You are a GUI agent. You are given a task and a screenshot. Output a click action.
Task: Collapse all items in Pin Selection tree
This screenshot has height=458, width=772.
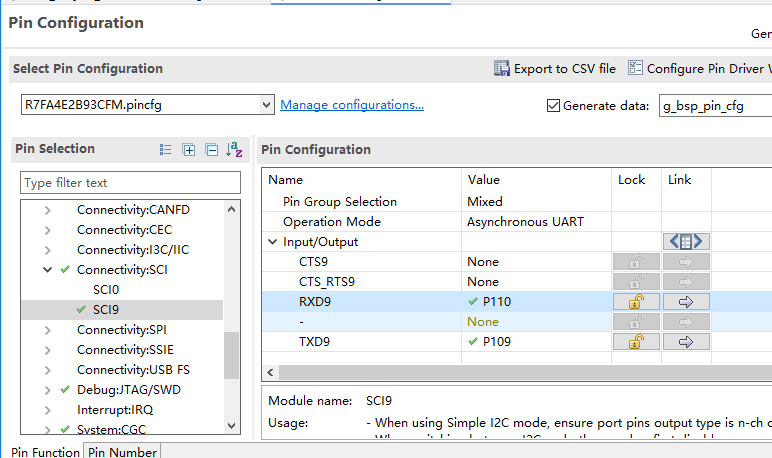coord(211,150)
